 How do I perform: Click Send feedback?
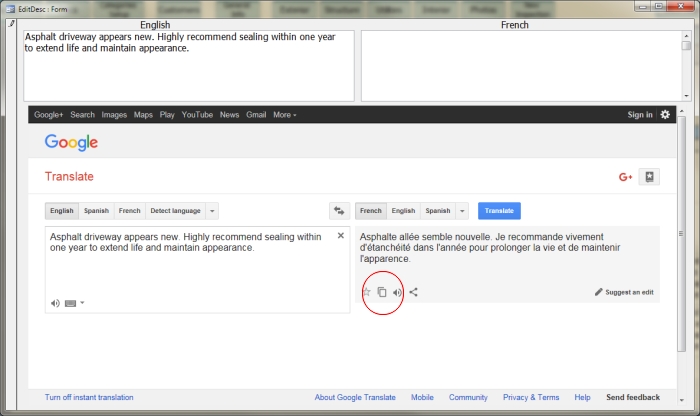(633, 397)
